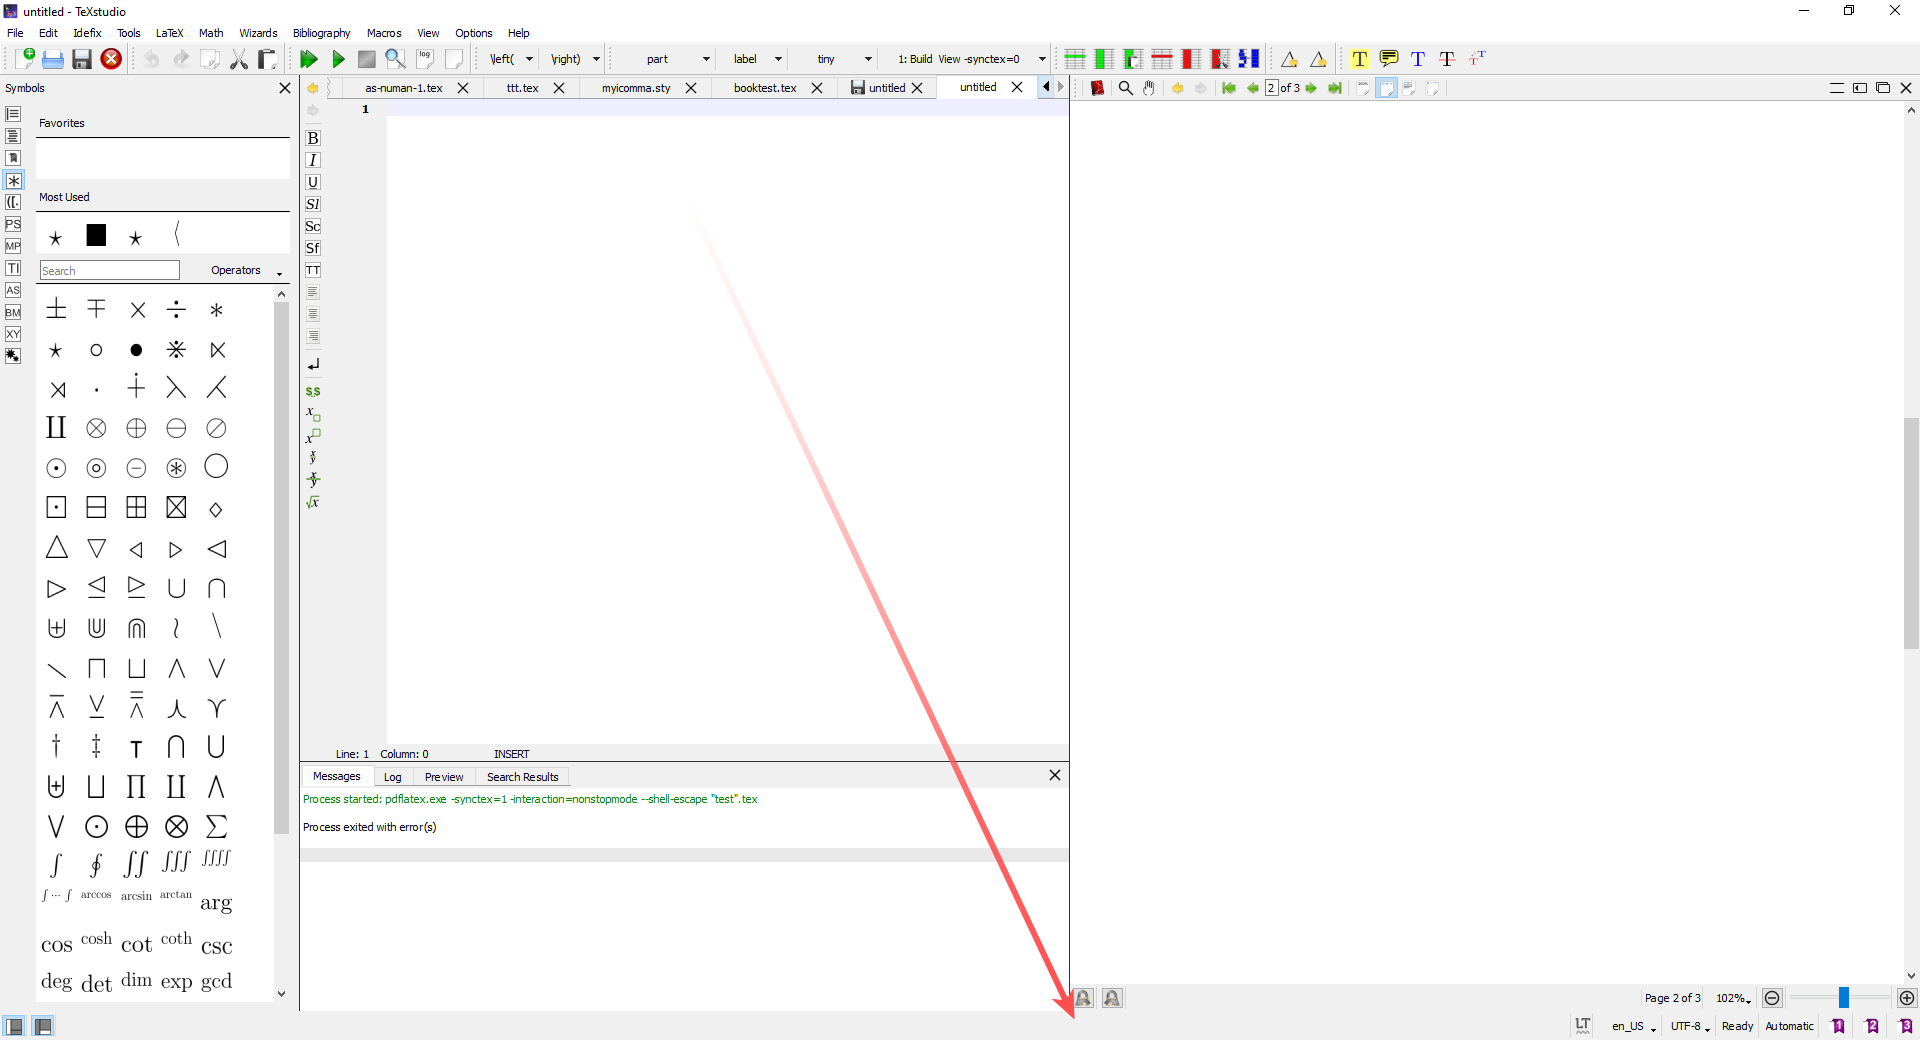The height and width of the screenshot is (1040, 1920).
Task: Go to first page in PDF viewer
Action: pos(1229,88)
